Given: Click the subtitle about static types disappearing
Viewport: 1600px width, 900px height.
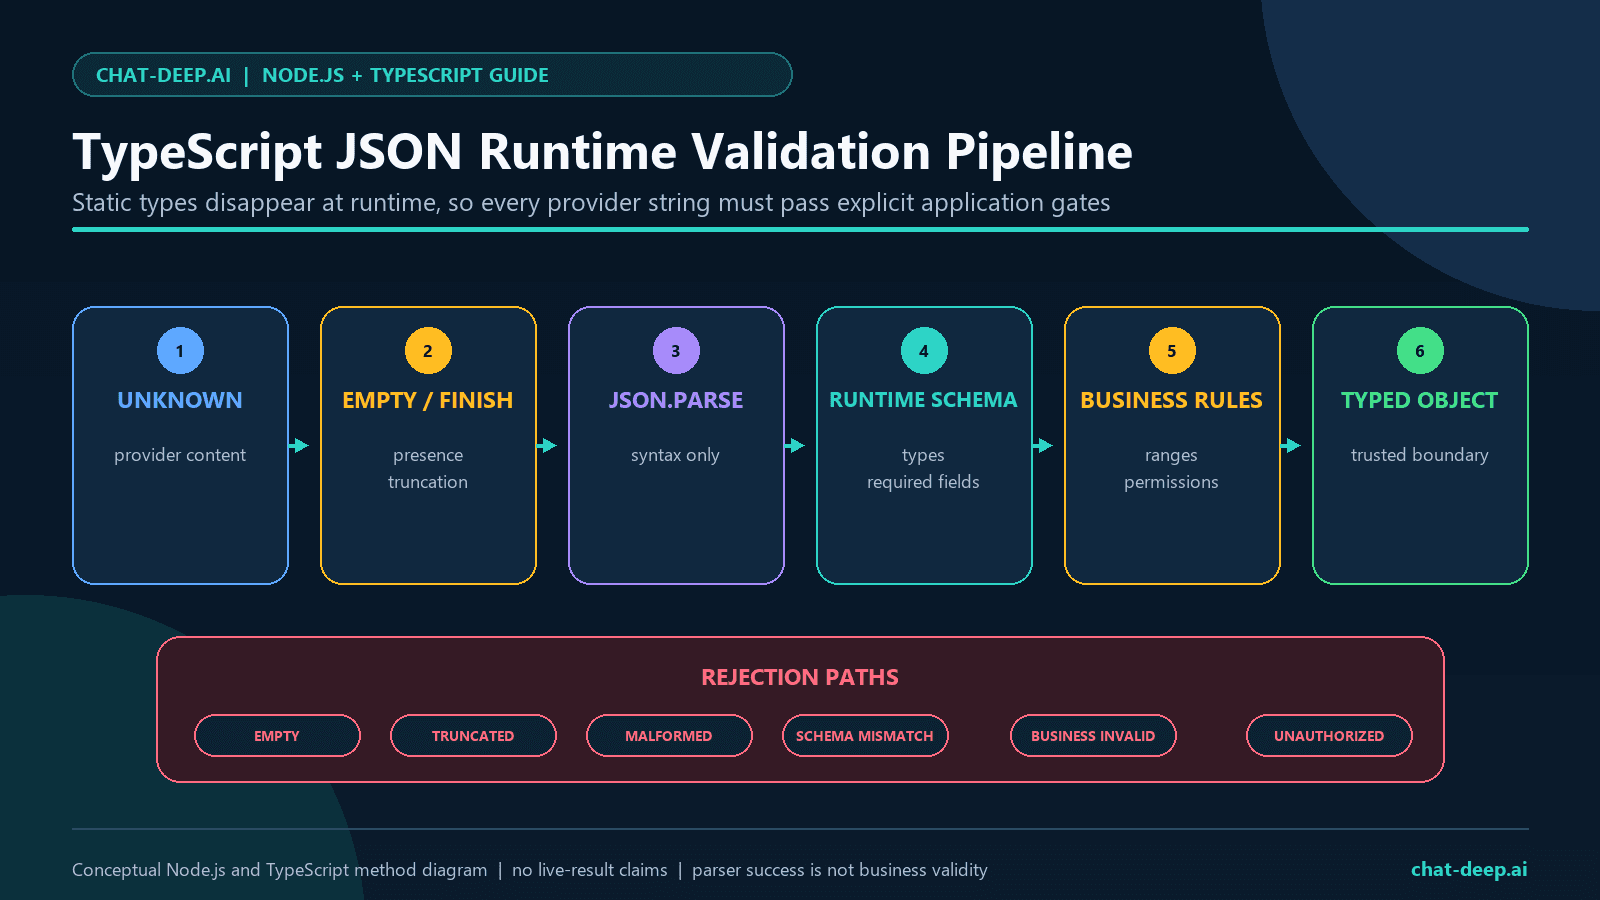Looking at the screenshot, I should (x=591, y=203).
